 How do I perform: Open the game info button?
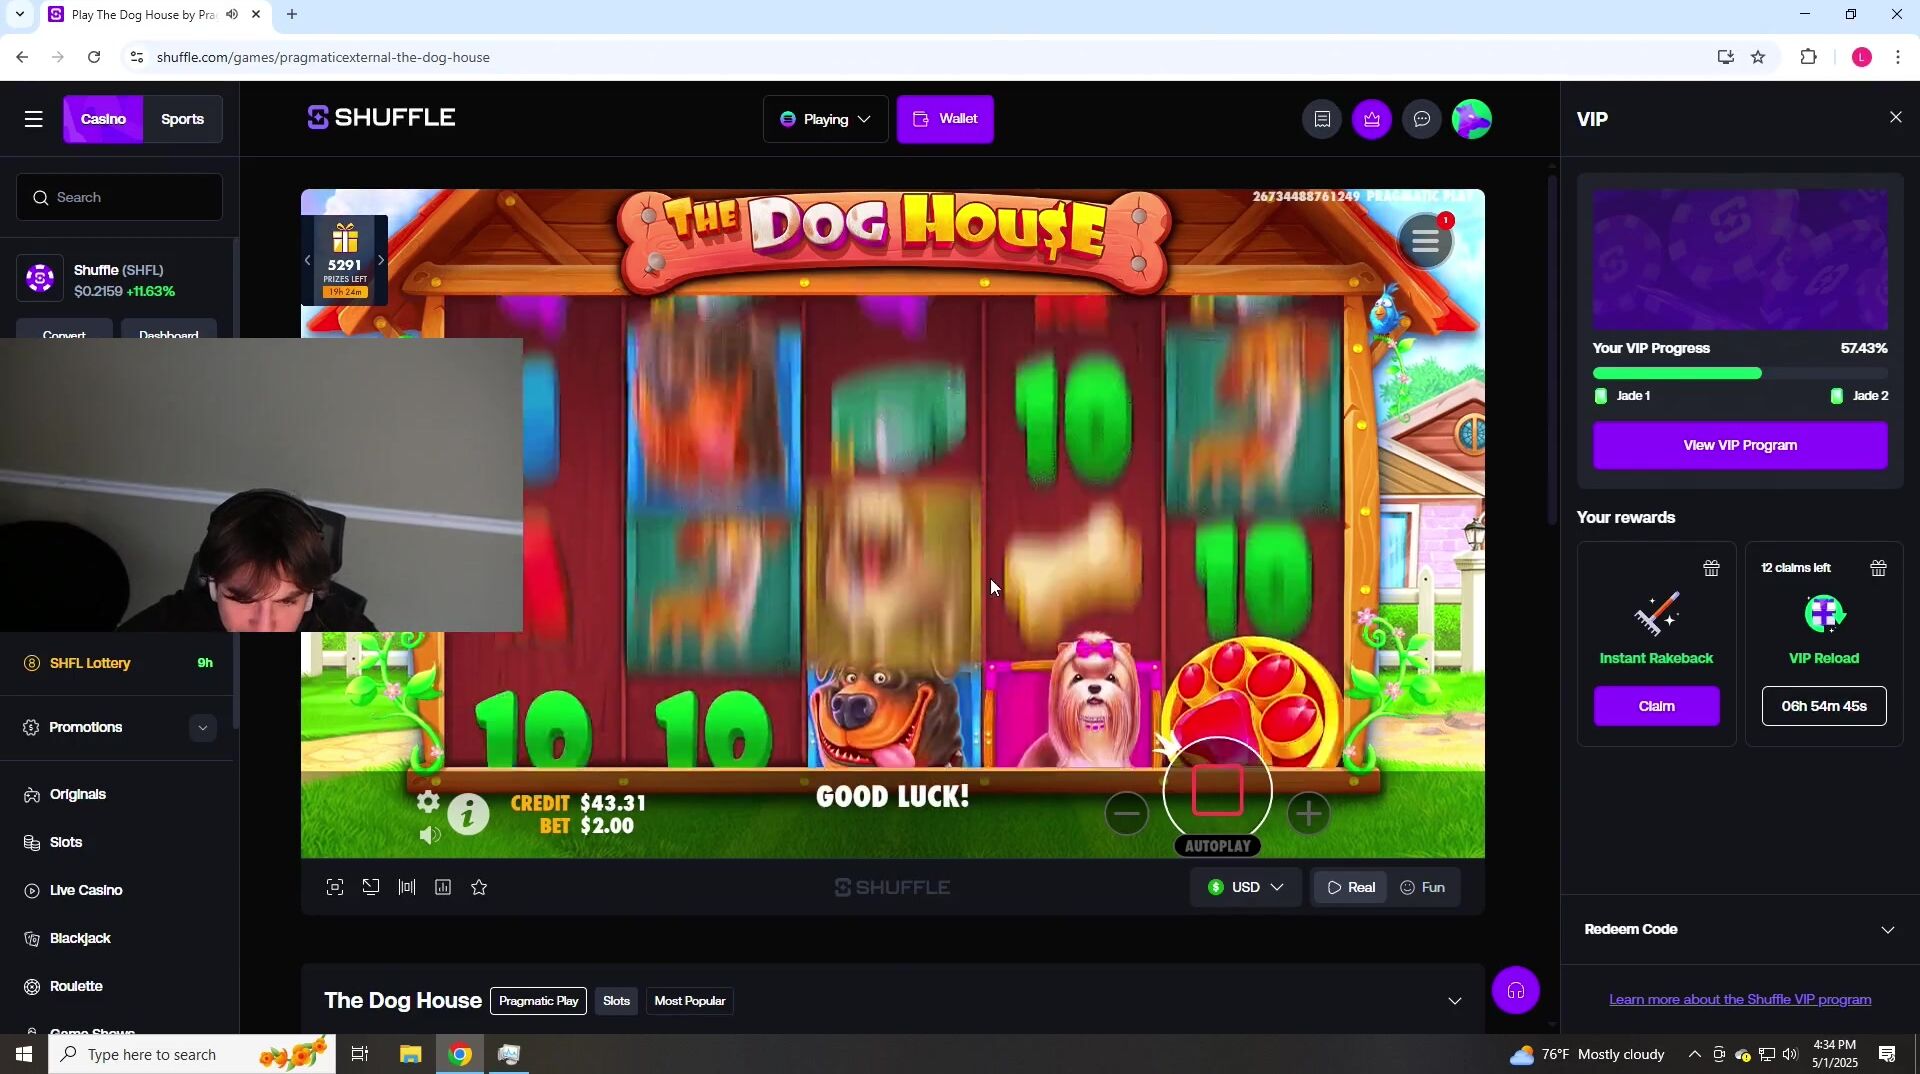pos(468,814)
